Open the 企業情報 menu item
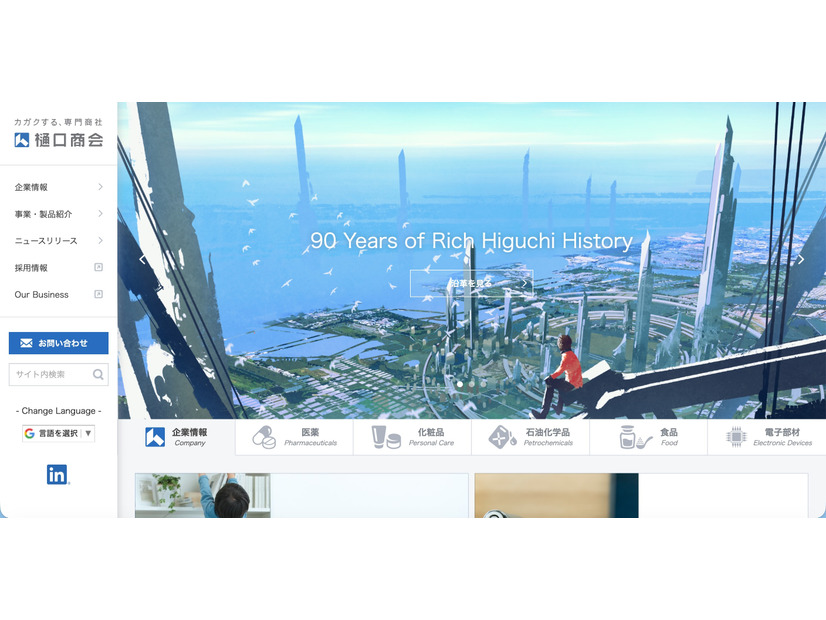826x620 pixels. pyautogui.click(x=58, y=187)
